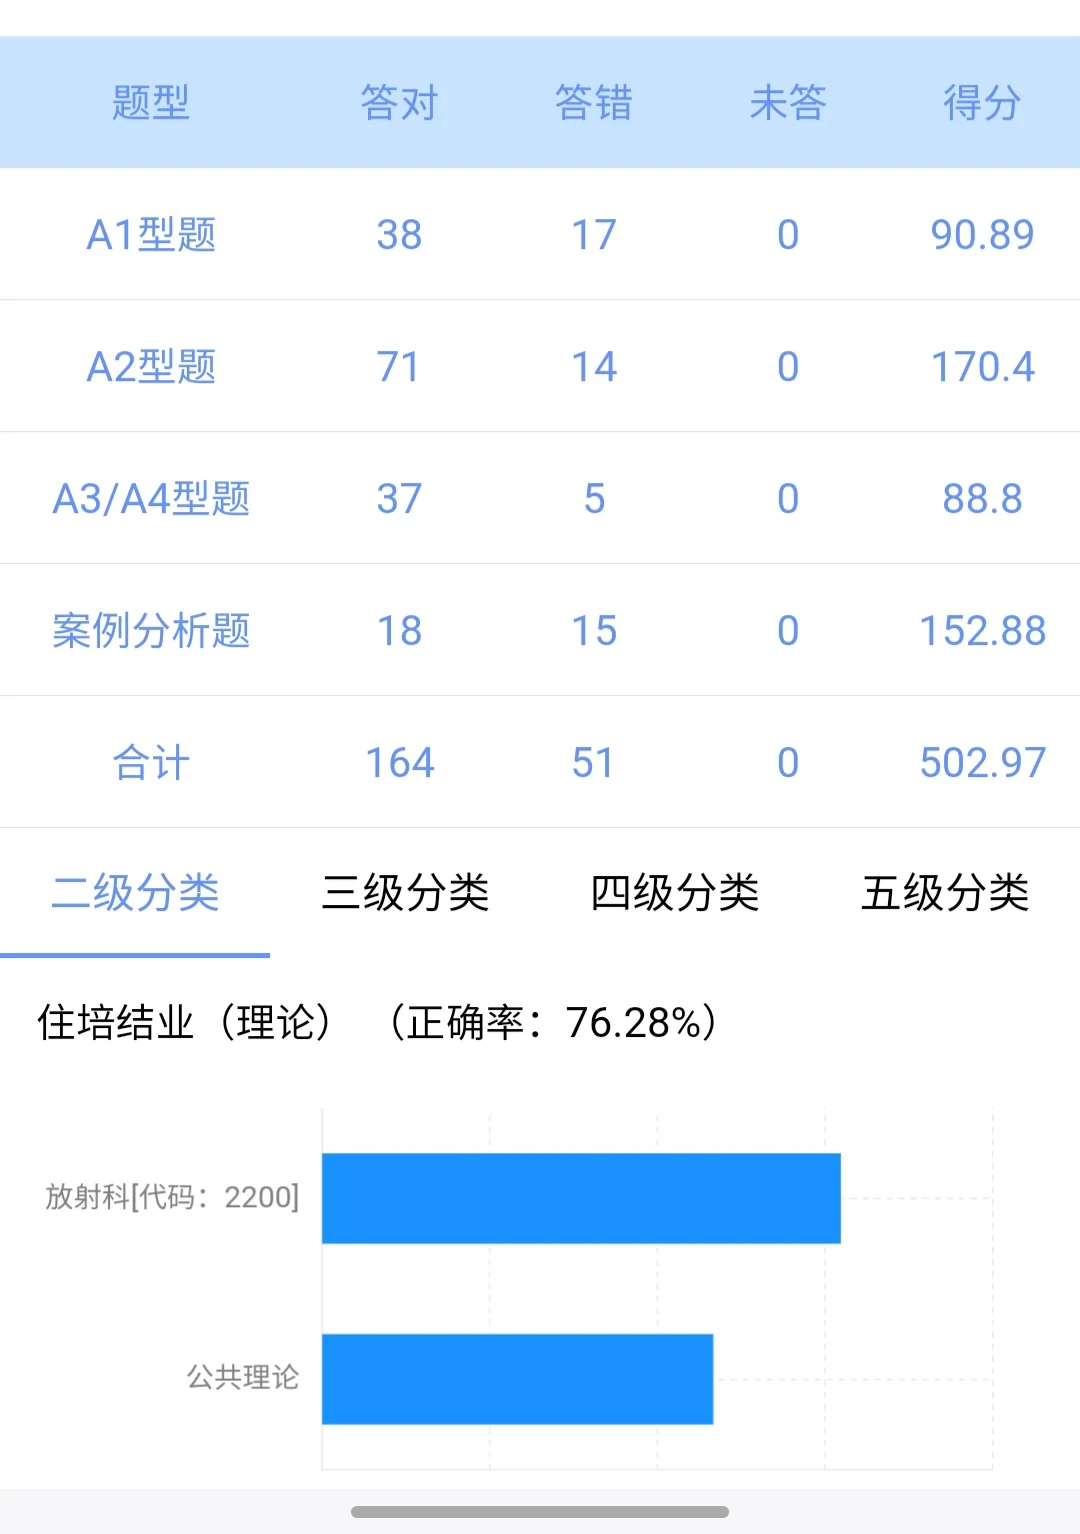Click the 答对 column header
The height and width of the screenshot is (1534, 1080).
click(x=399, y=102)
